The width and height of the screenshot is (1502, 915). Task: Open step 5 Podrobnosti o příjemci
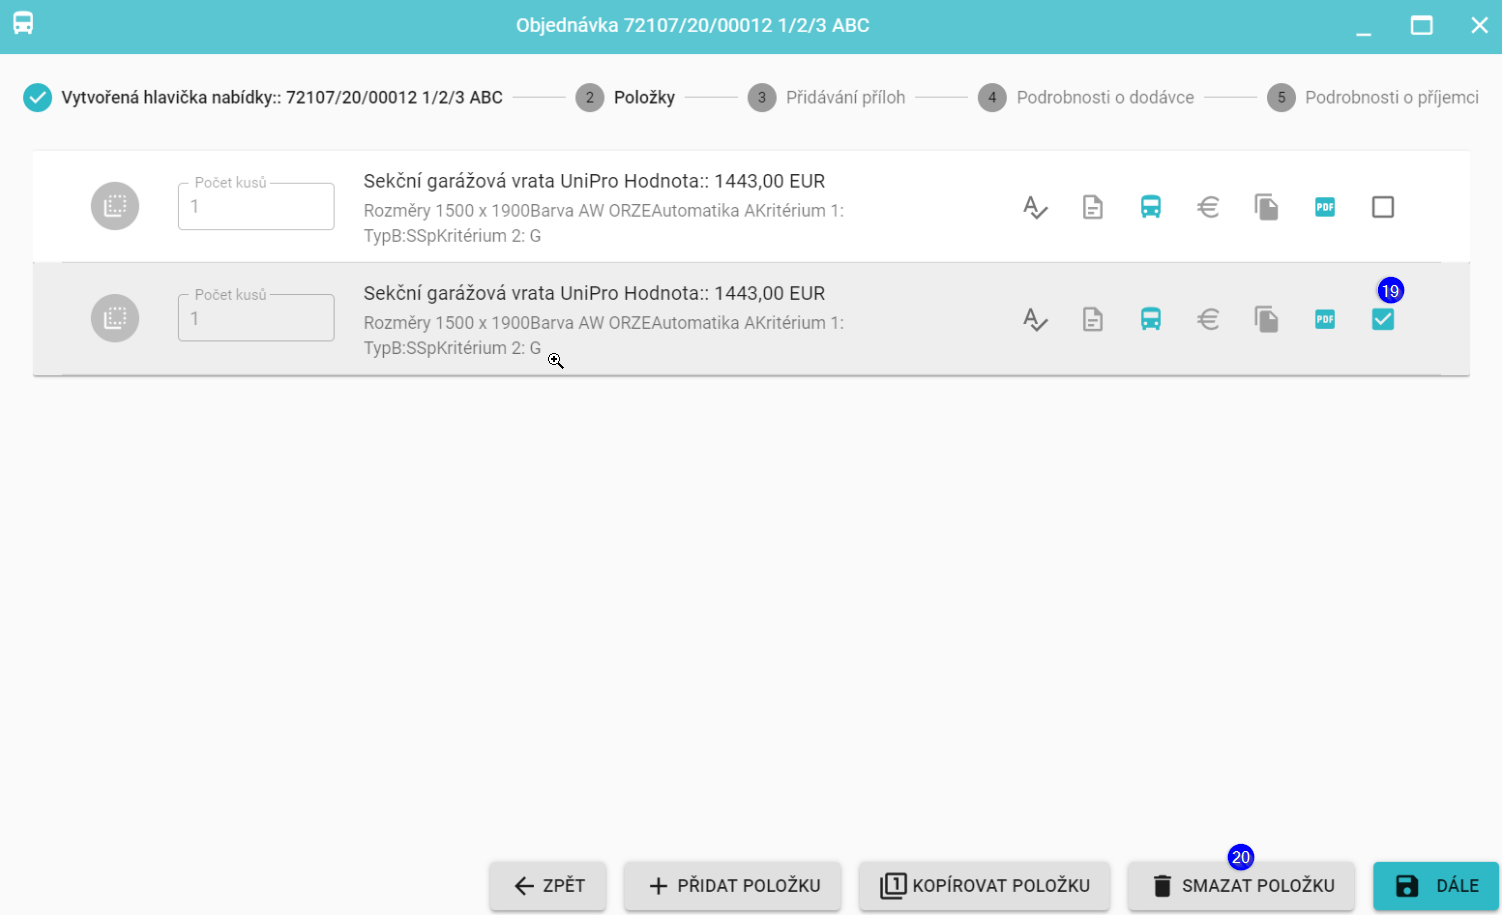point(1373,98)
